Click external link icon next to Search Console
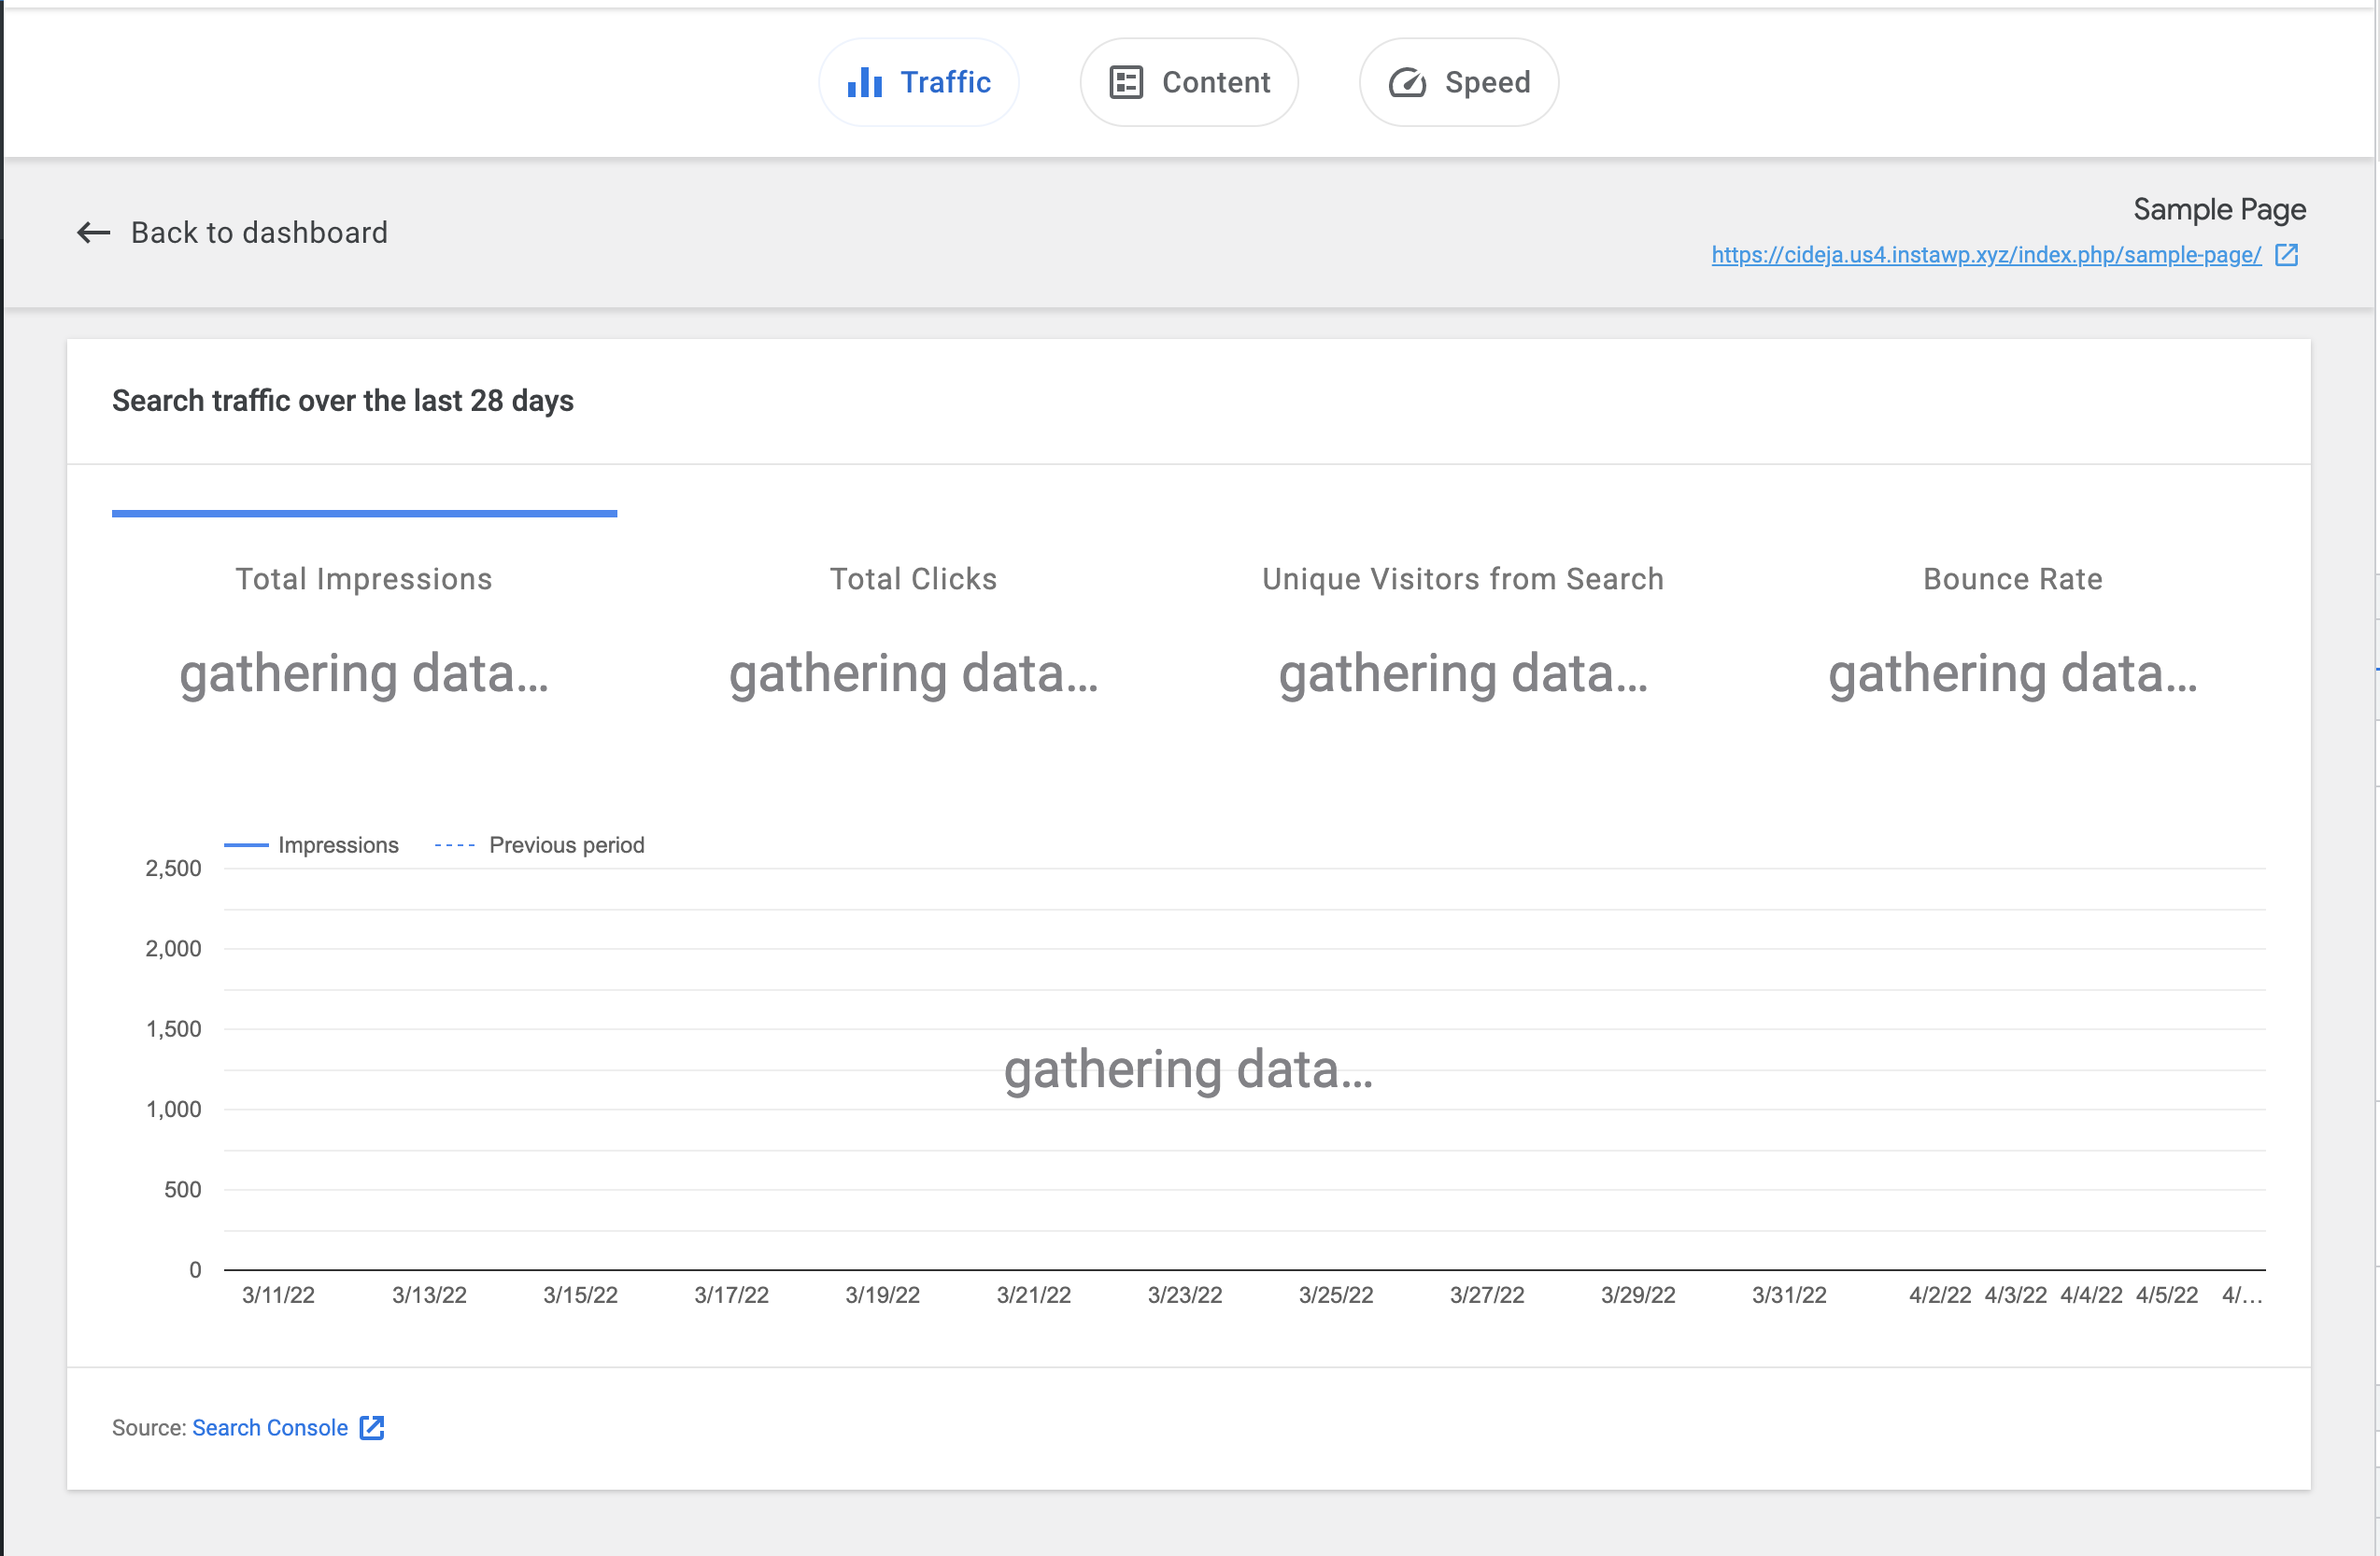 pyautogui.click(x=372, y=1427)
